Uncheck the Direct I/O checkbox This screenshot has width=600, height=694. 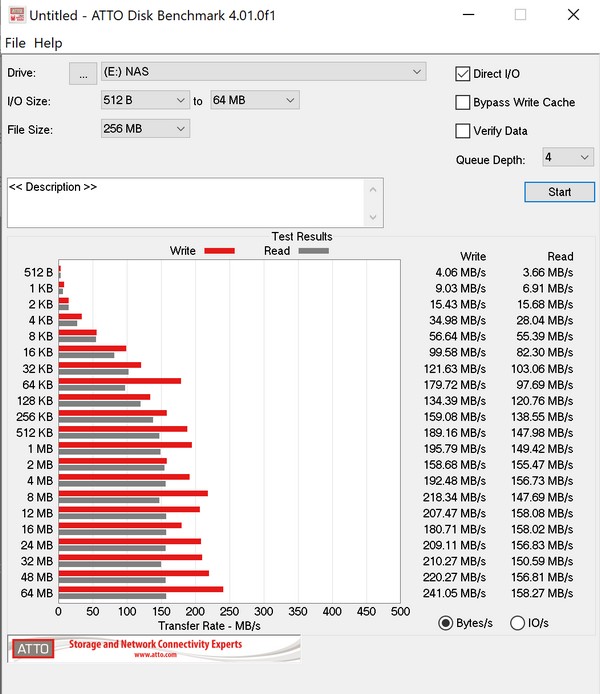click(x=463, y=74)
